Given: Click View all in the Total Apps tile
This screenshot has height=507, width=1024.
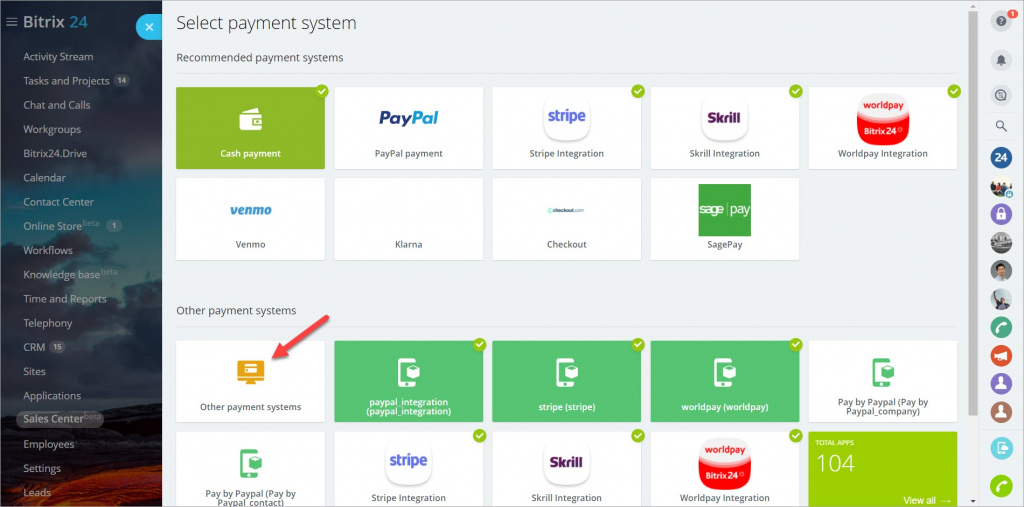Looking at the screenshot, I should coord(926,500).
